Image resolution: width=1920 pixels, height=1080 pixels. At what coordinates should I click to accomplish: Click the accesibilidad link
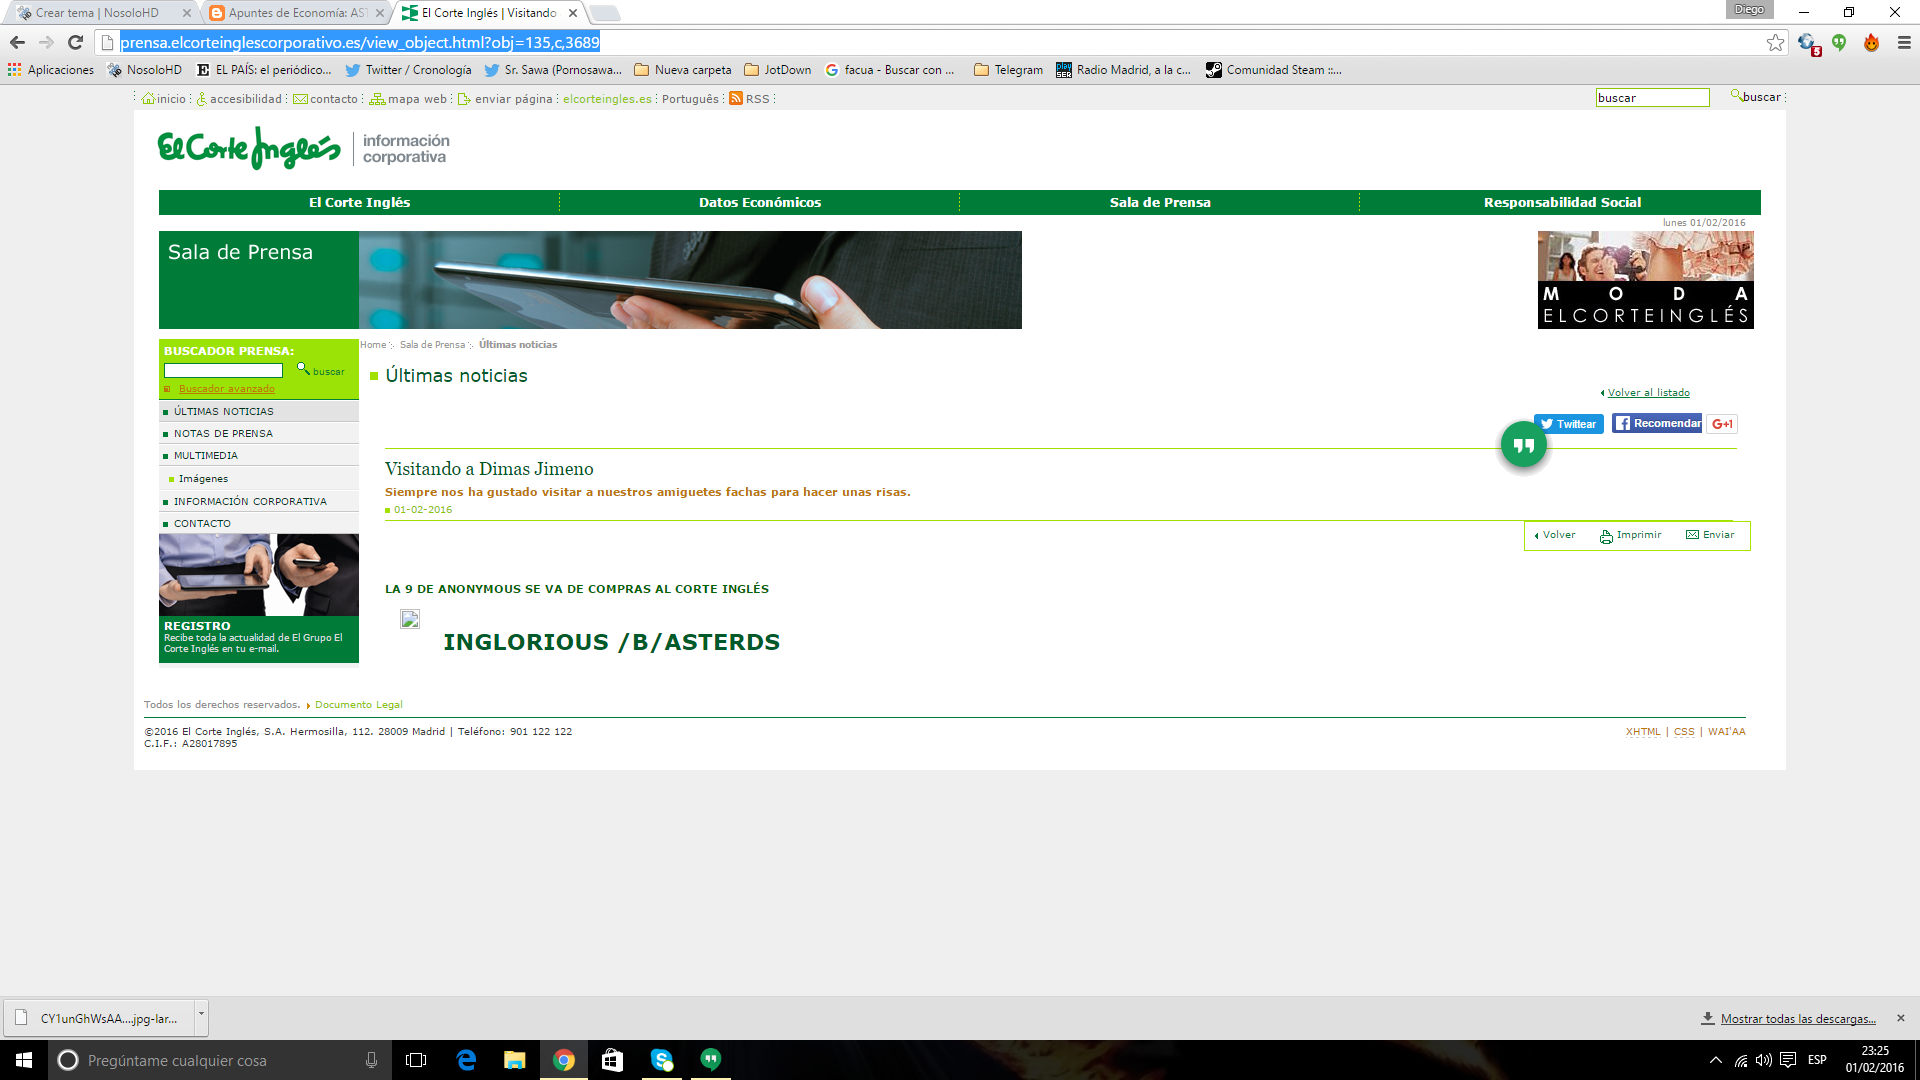(239, 99)
